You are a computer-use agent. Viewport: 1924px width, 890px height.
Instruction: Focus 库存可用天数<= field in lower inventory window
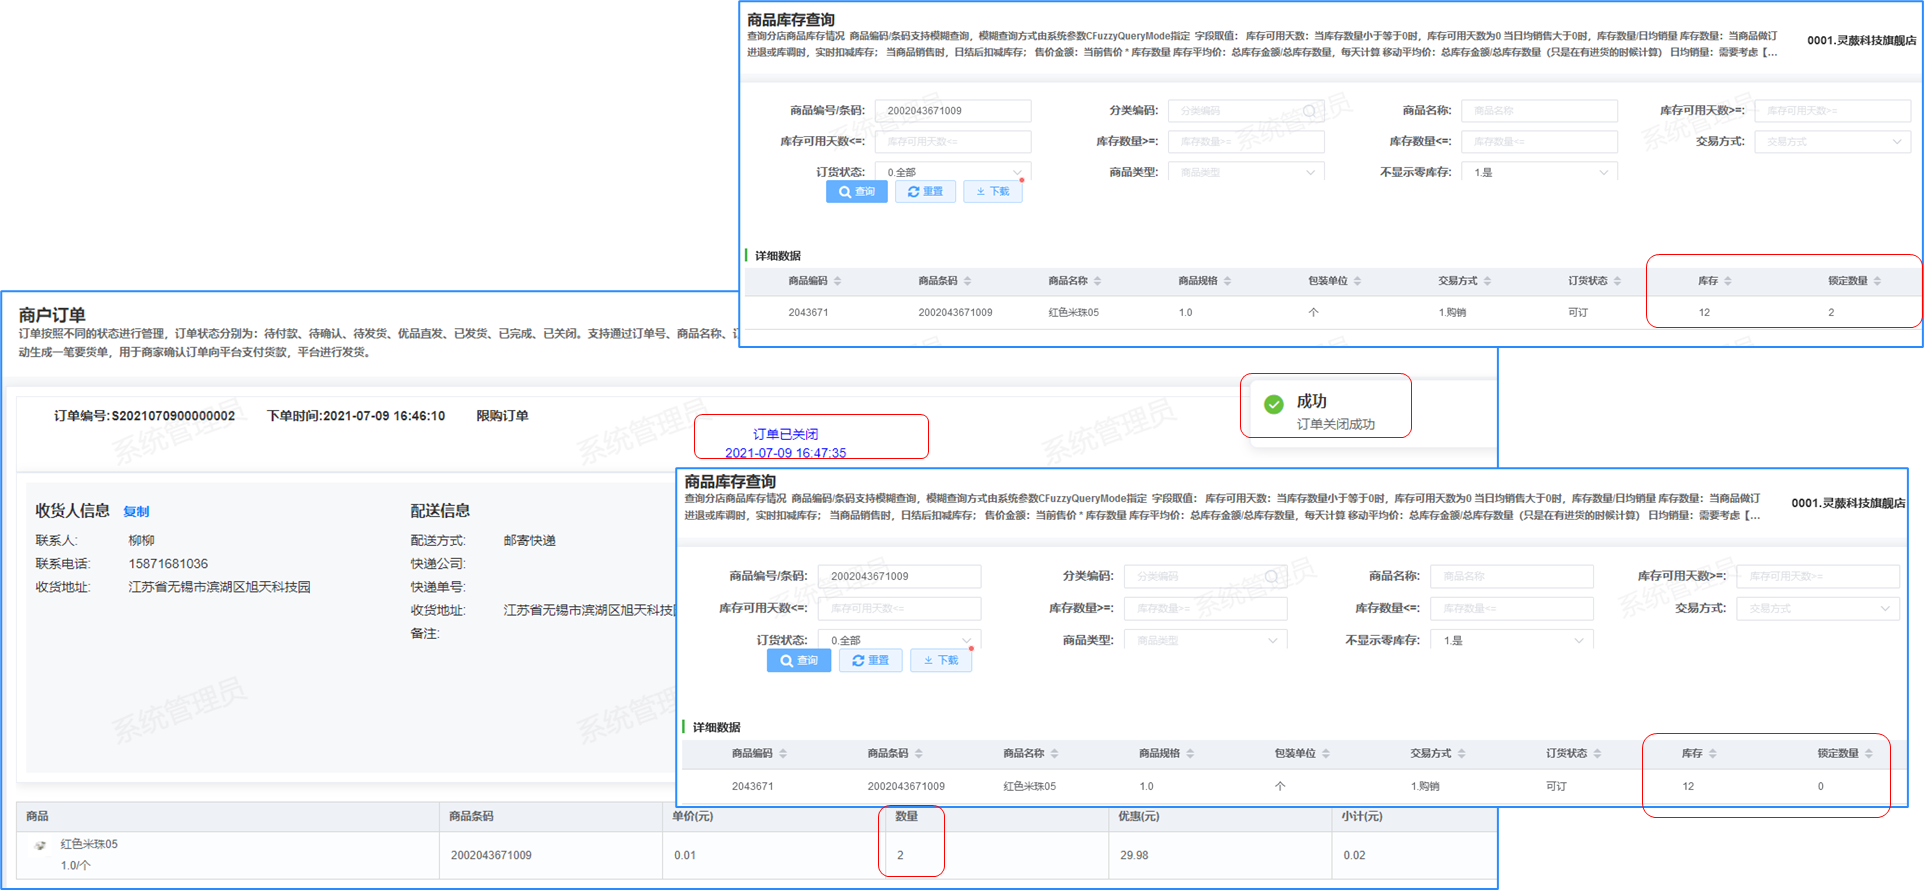899,608
